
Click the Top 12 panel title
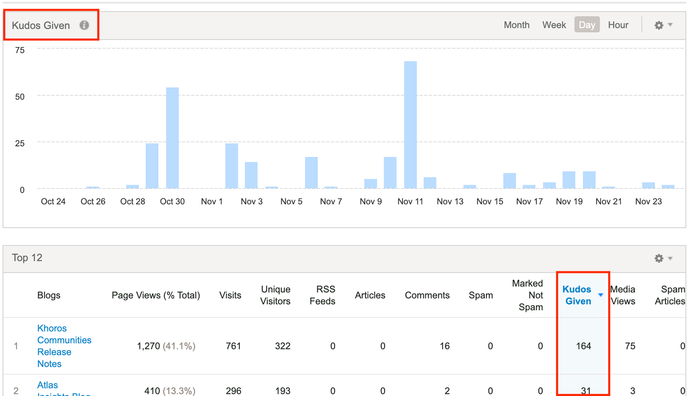[27, 258]
